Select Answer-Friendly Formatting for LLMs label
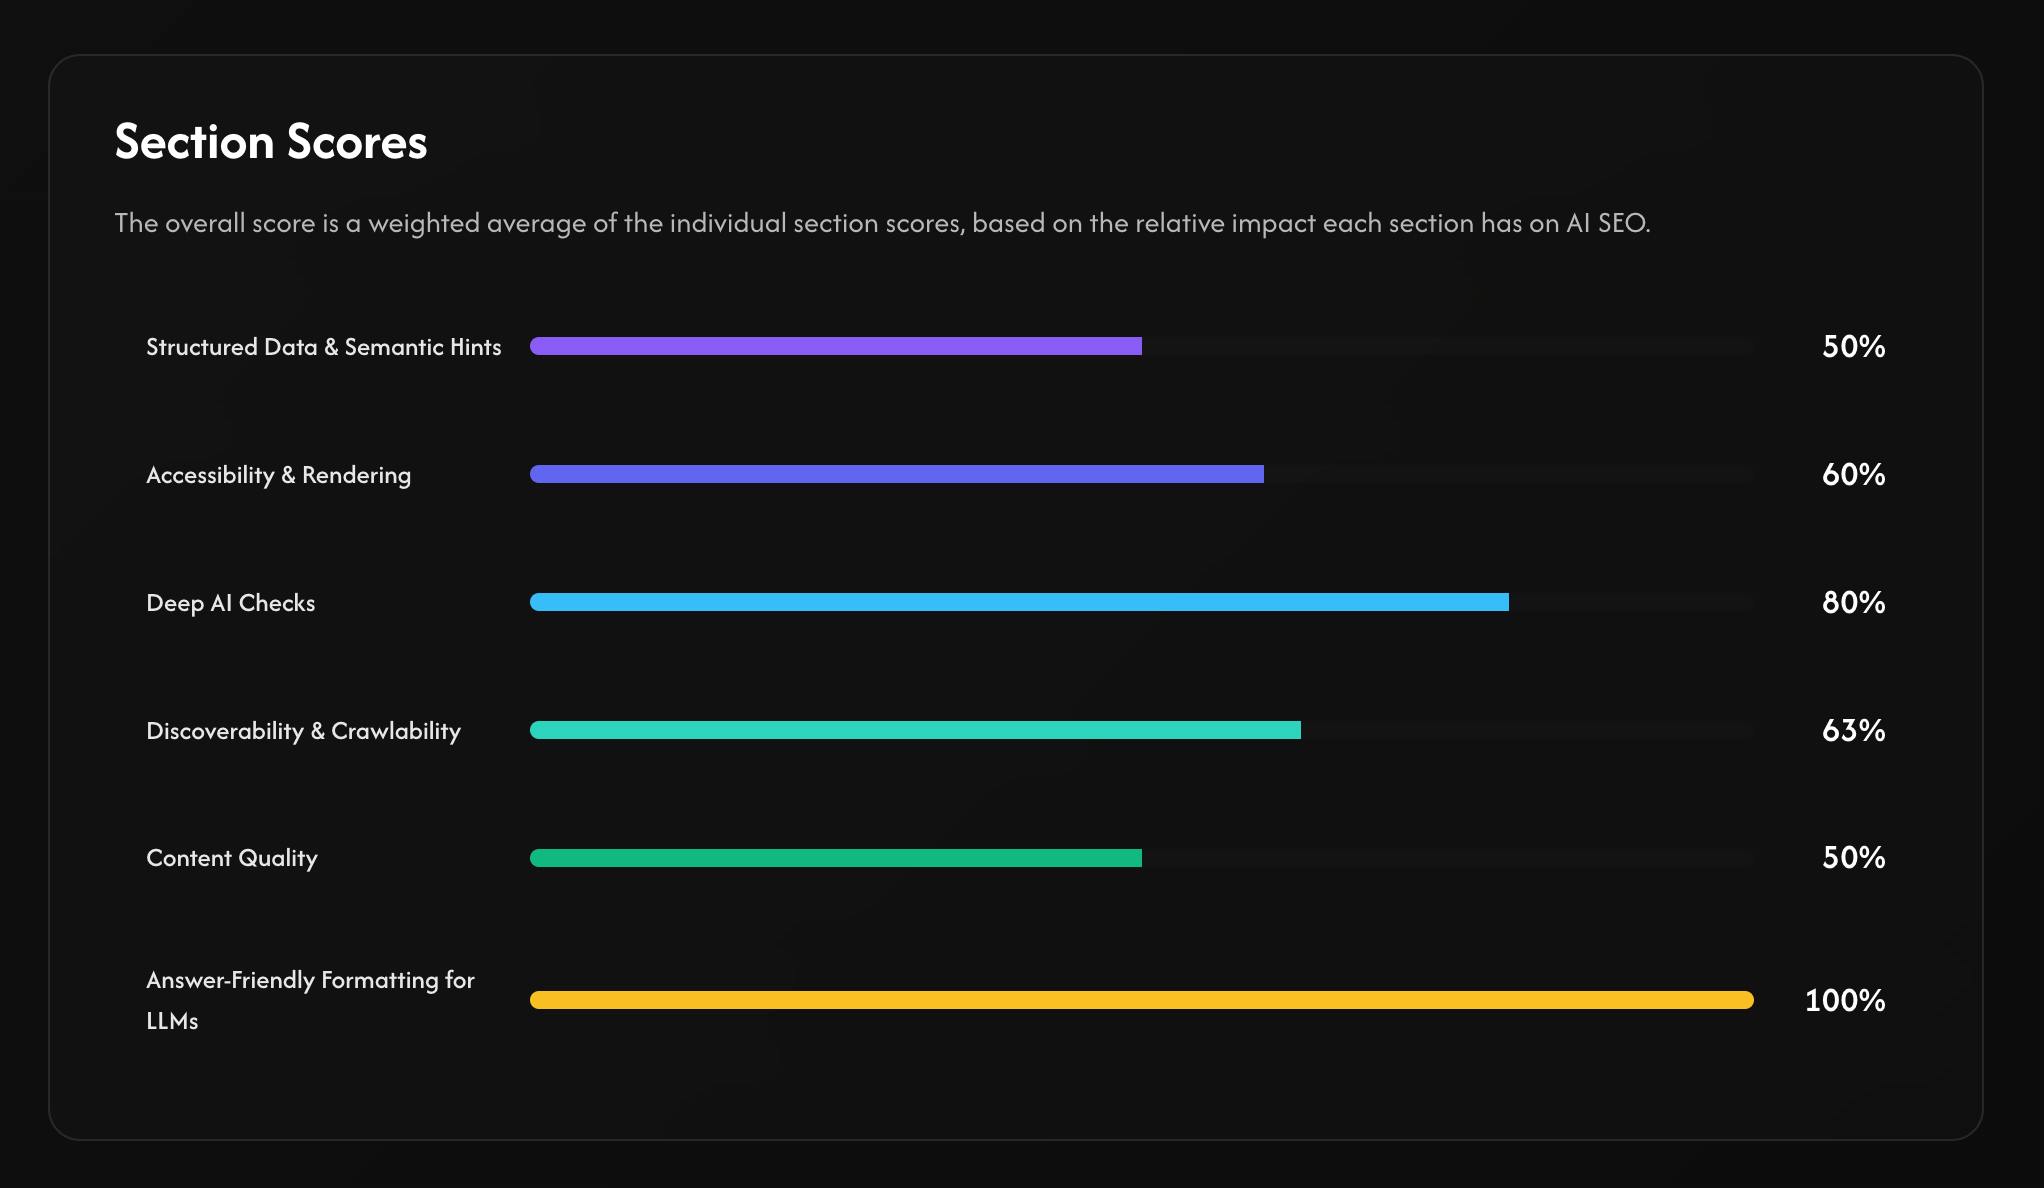 point(311,1000)
